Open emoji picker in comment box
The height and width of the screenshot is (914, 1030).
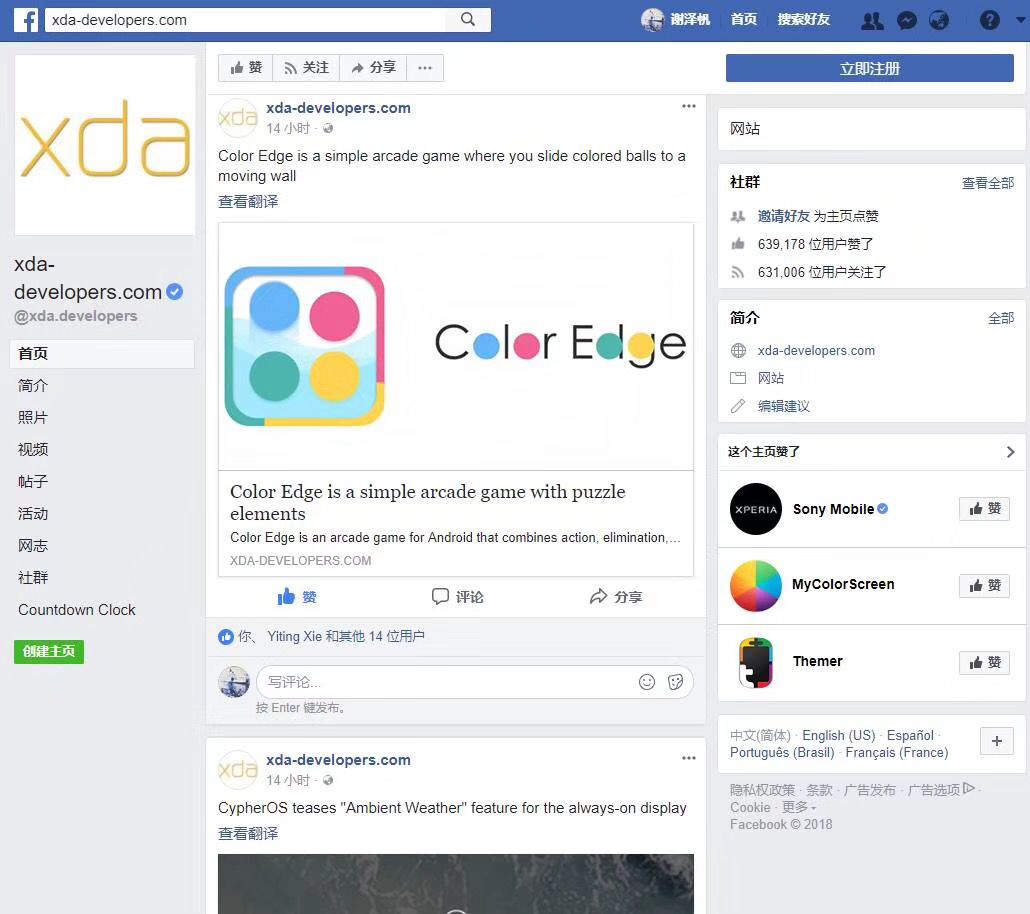point(646,682)
